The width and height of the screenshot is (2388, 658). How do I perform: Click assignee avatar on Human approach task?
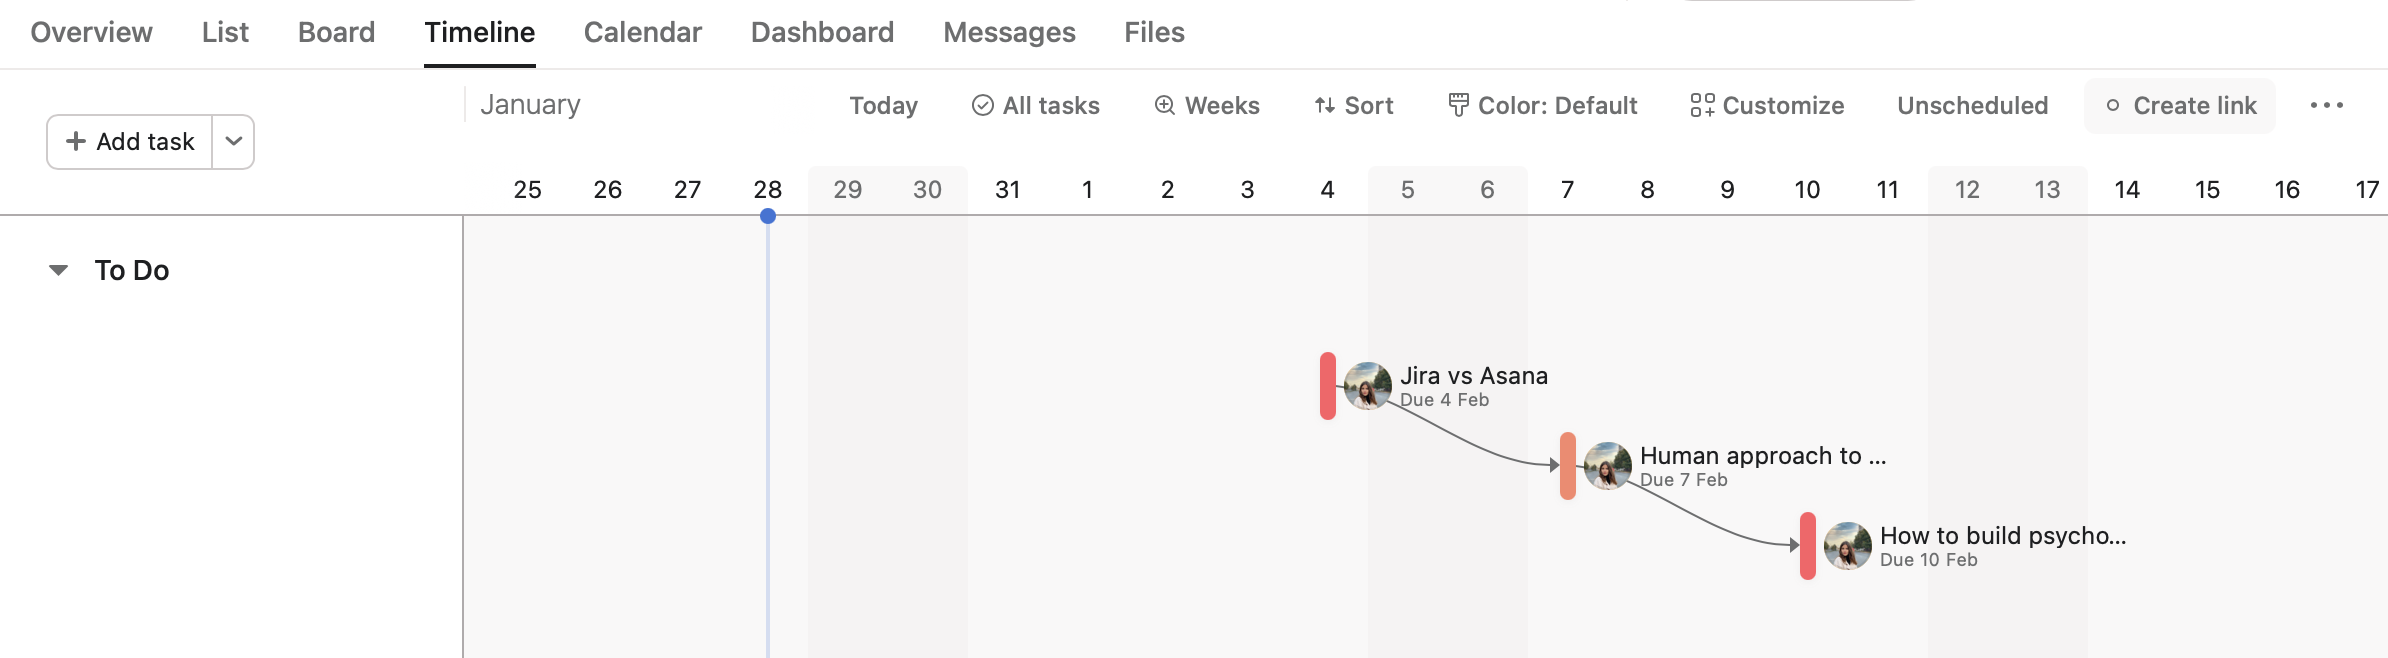click(1607, 466)
